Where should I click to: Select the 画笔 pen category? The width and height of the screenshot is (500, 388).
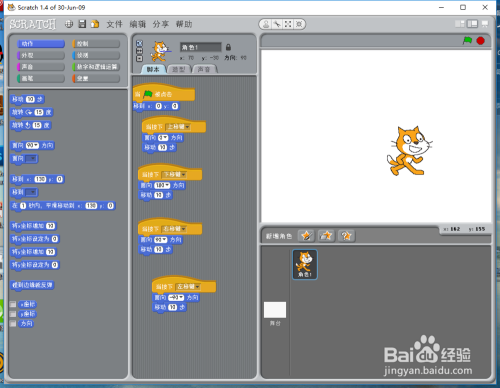[x=41, y=79]
